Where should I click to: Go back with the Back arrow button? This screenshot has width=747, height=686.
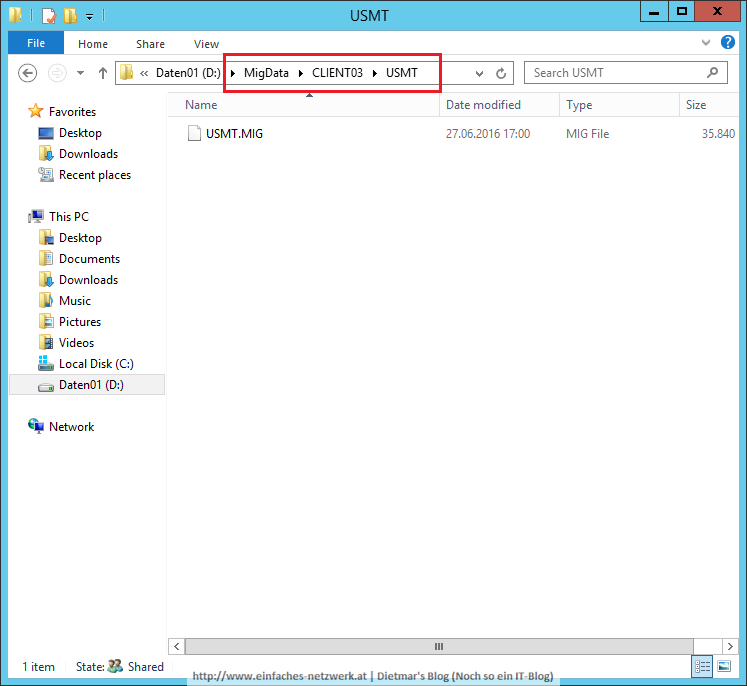point(28,73)
